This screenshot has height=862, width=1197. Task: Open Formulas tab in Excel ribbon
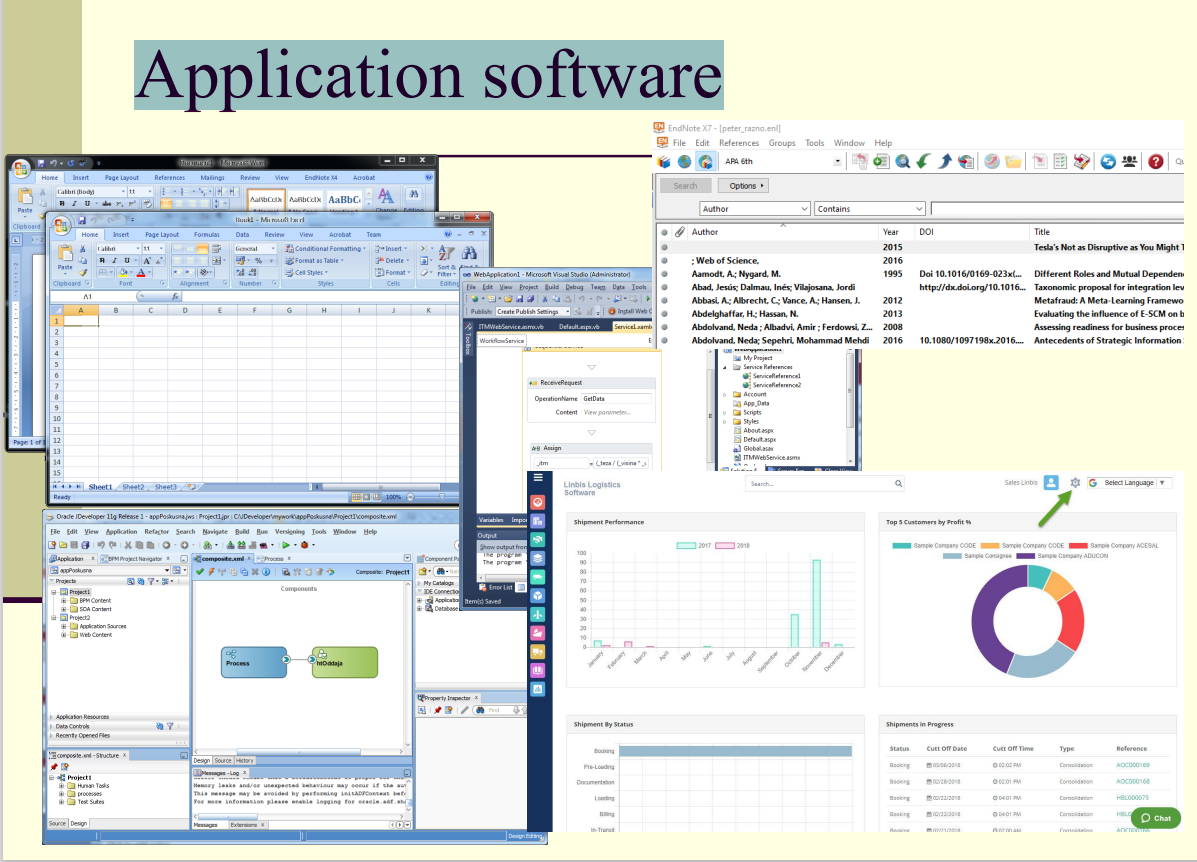click(x=207, y=234)
